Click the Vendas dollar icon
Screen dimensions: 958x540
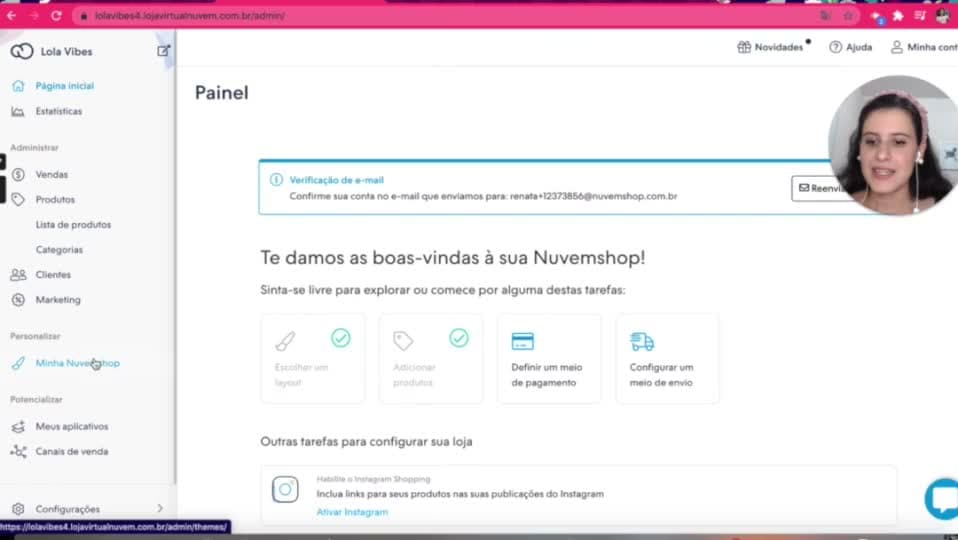tap(18, 175)
